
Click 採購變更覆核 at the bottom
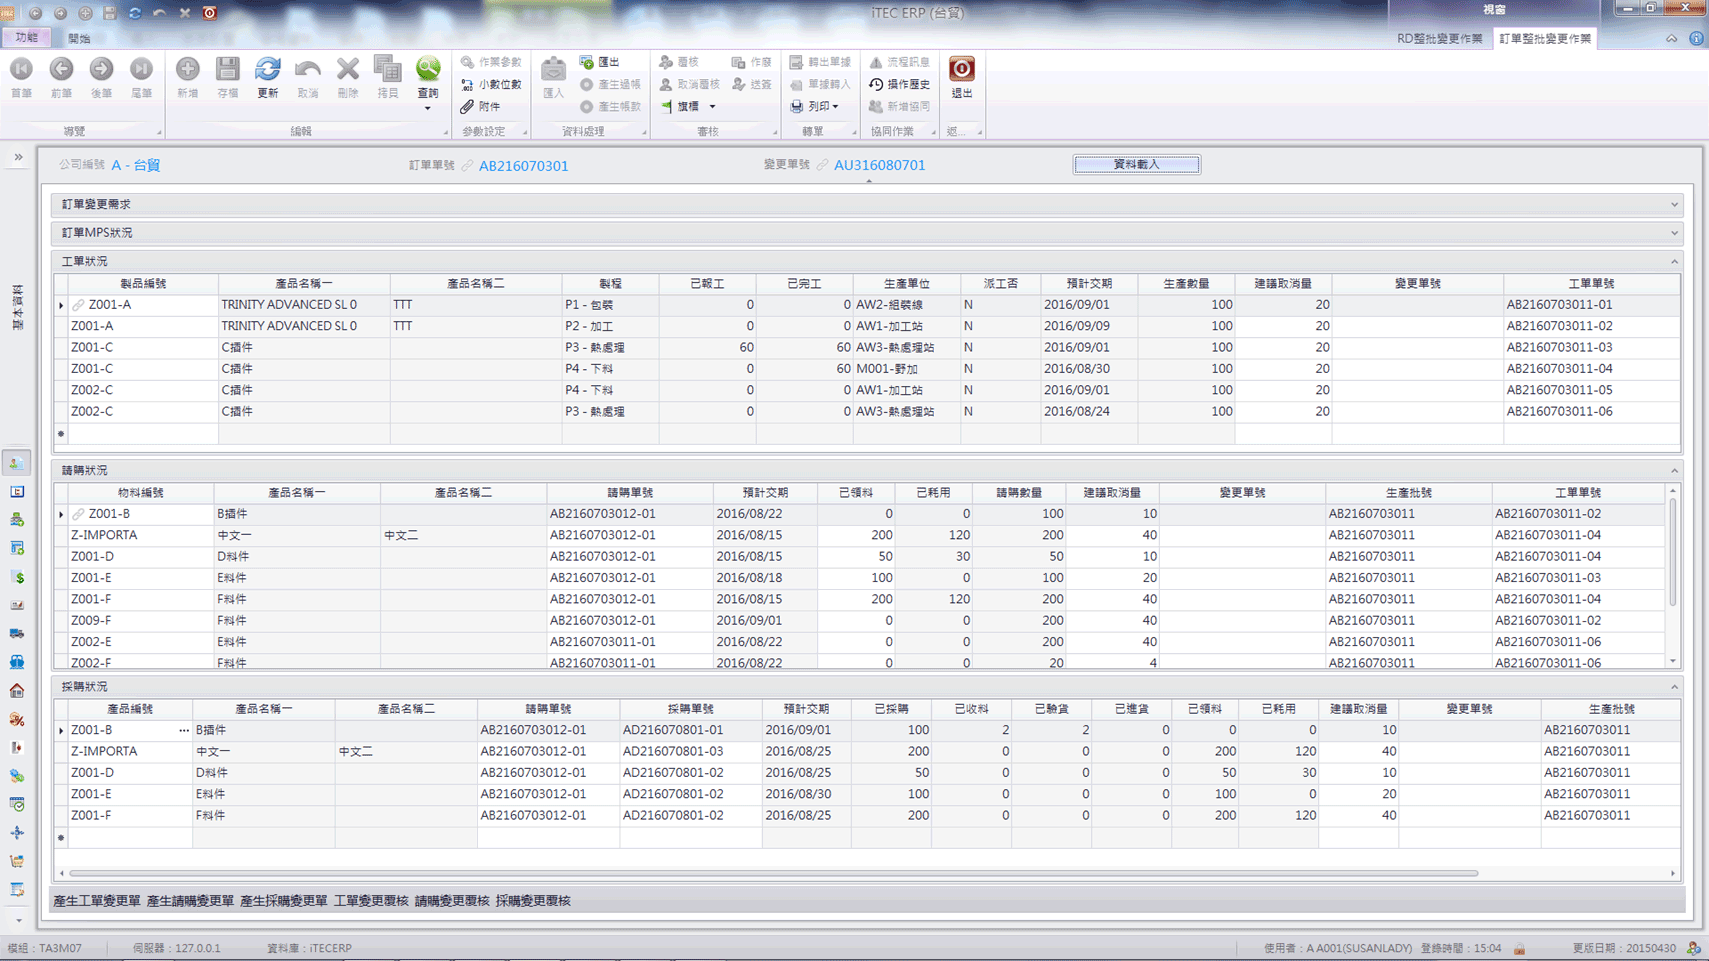533,901
